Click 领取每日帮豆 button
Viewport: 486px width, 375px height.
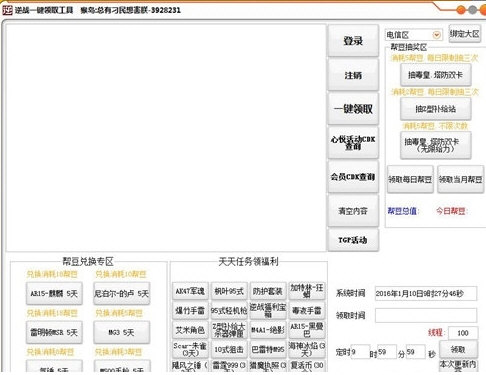[x=410, y=179]
